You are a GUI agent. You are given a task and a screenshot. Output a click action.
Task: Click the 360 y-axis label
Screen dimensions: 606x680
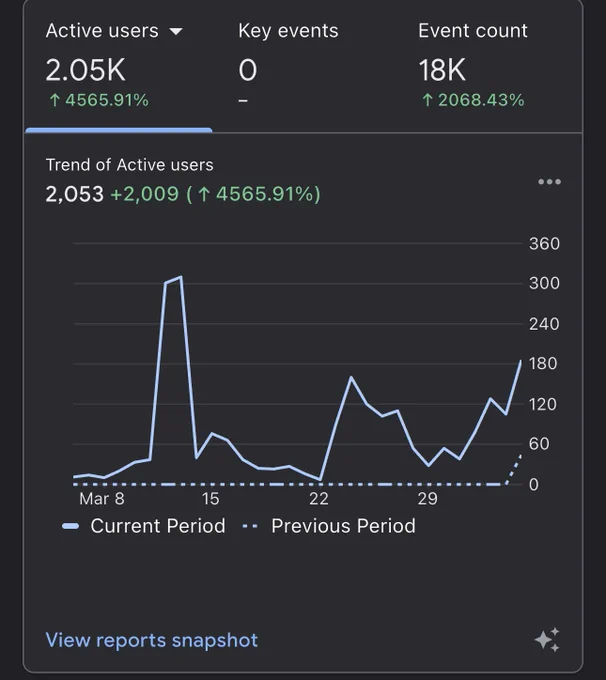[544, 244]
